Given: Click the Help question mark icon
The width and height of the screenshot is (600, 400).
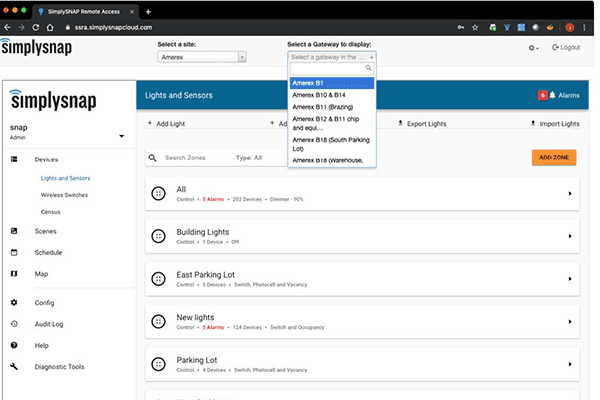Looking at the screenshot, I should click(x=14, y=345).
